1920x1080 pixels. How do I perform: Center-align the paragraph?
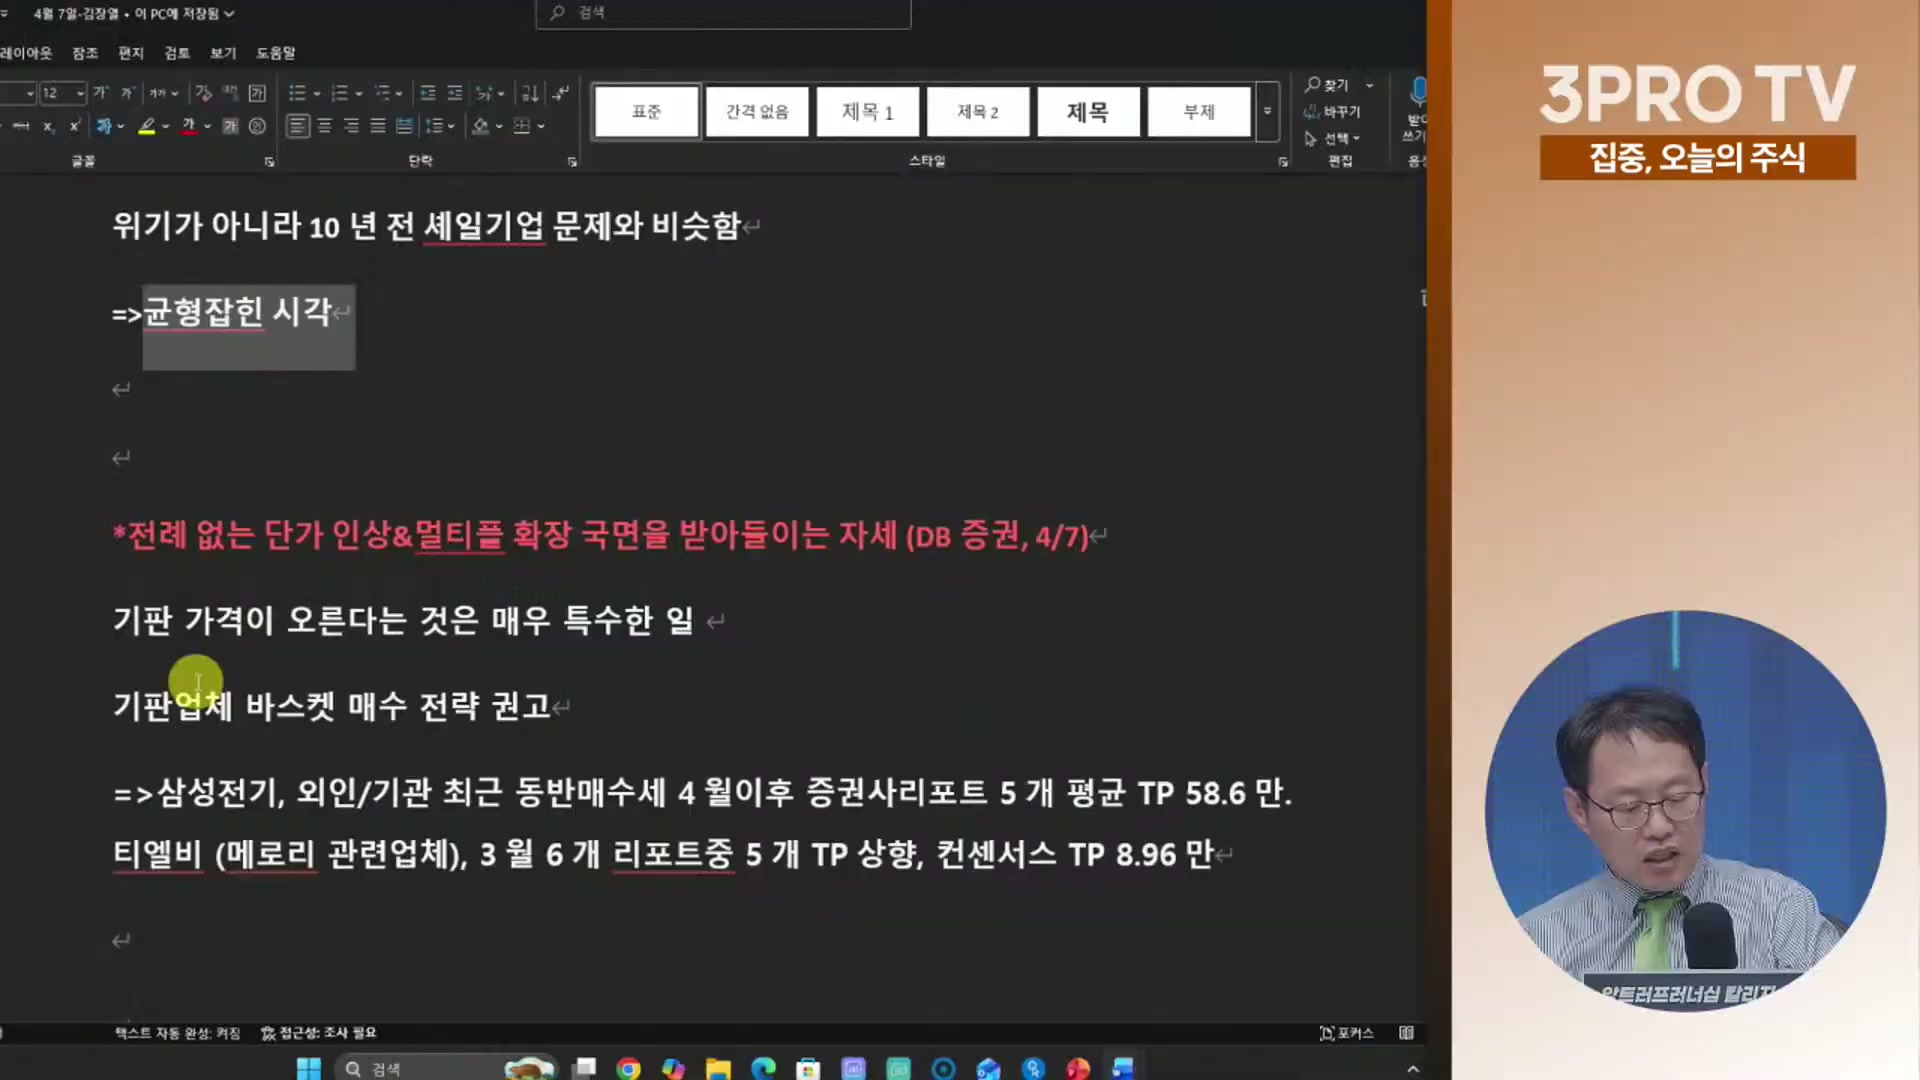(x=324, y=126)
